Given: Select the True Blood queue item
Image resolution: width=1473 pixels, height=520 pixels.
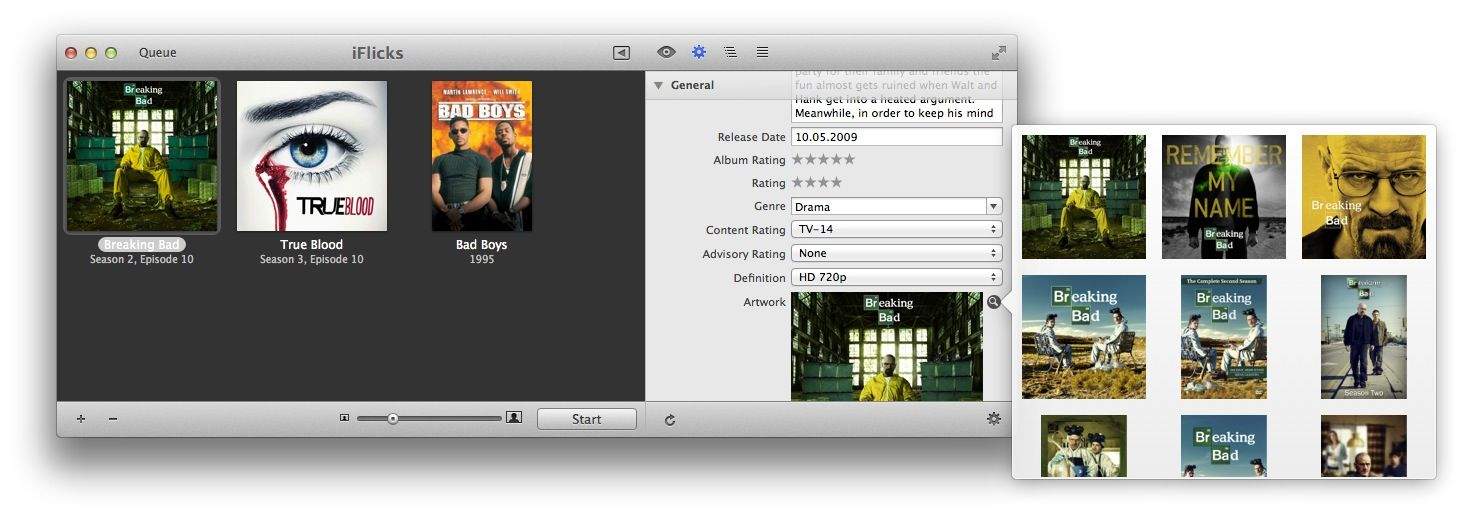Looking at the screenshot, I should [x=312, y=156].
